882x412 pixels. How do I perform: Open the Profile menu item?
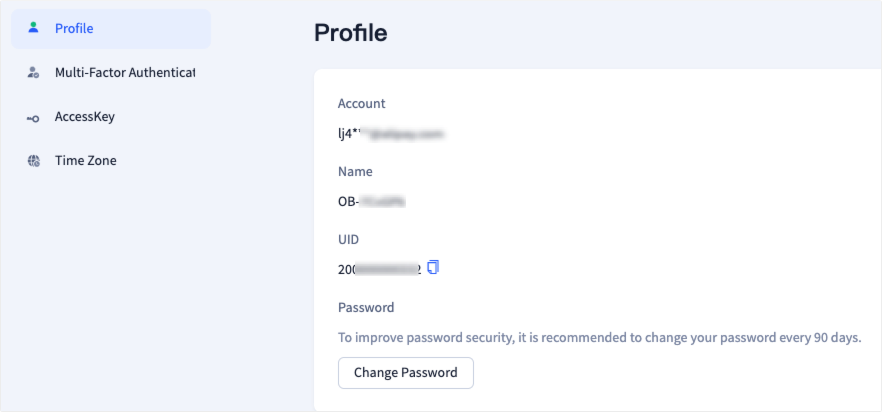(74, 28)
